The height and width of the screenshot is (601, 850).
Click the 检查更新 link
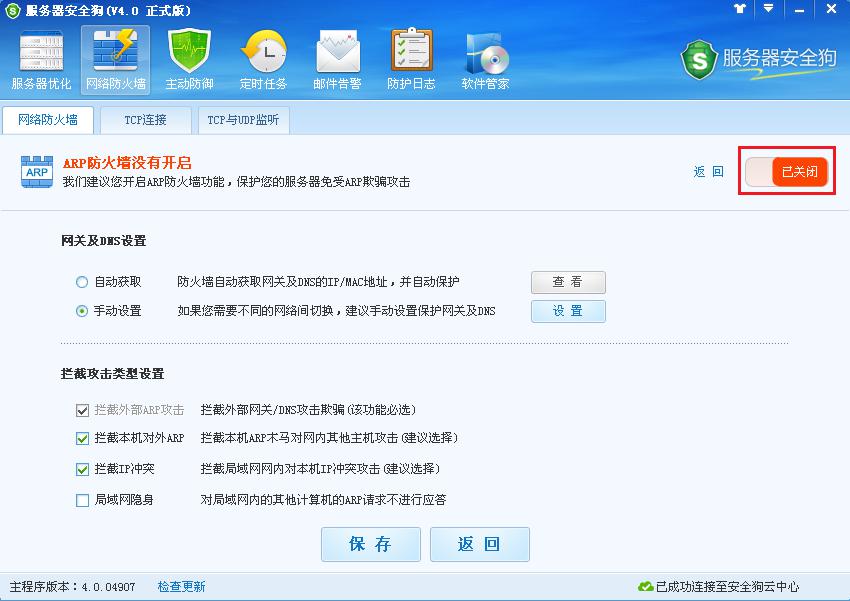coord(180,588)
